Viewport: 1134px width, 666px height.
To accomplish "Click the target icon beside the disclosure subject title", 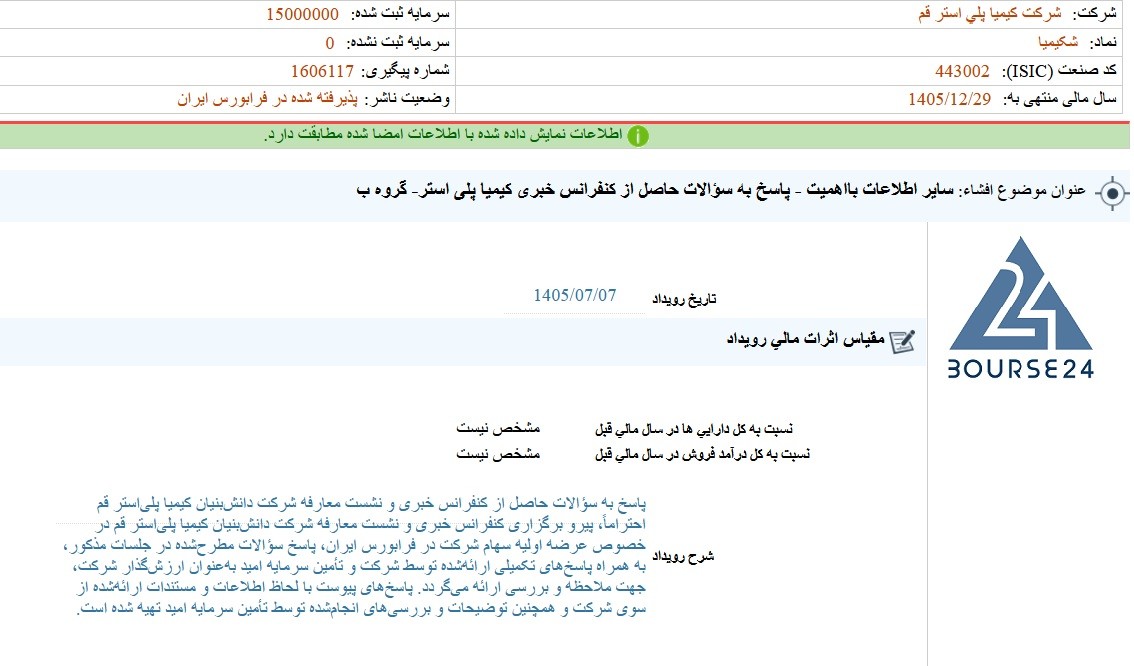I will [x=1112, y=194].
